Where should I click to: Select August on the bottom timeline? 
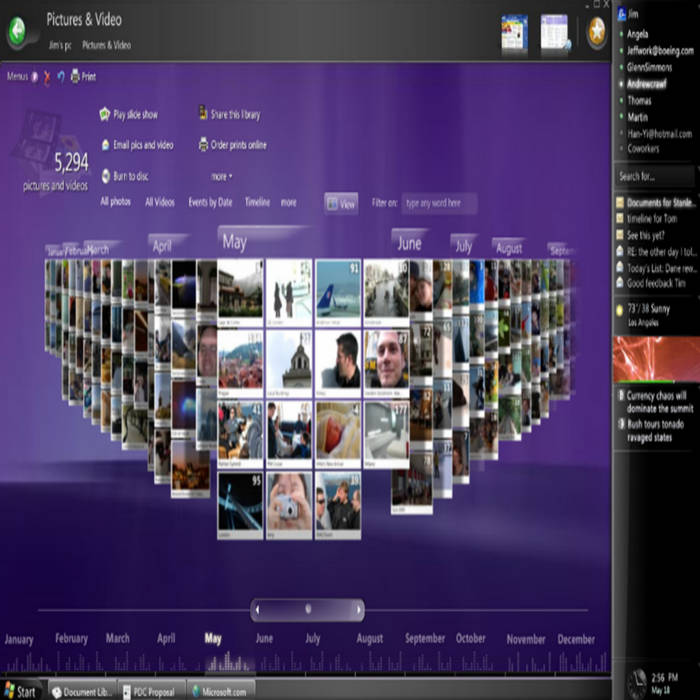pos(369,639)
